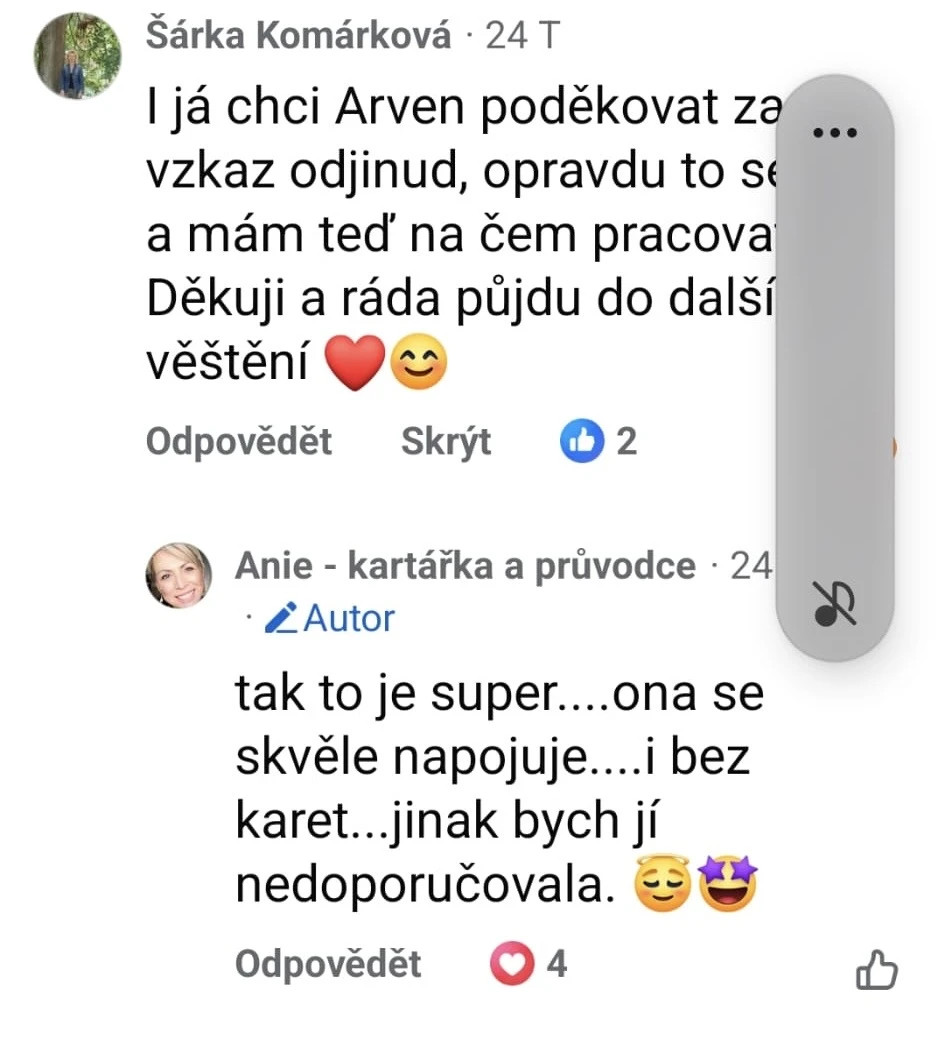Click the heart reaction icon with 4
This screenshot has height=1043, width=944.
pos(512,963)
